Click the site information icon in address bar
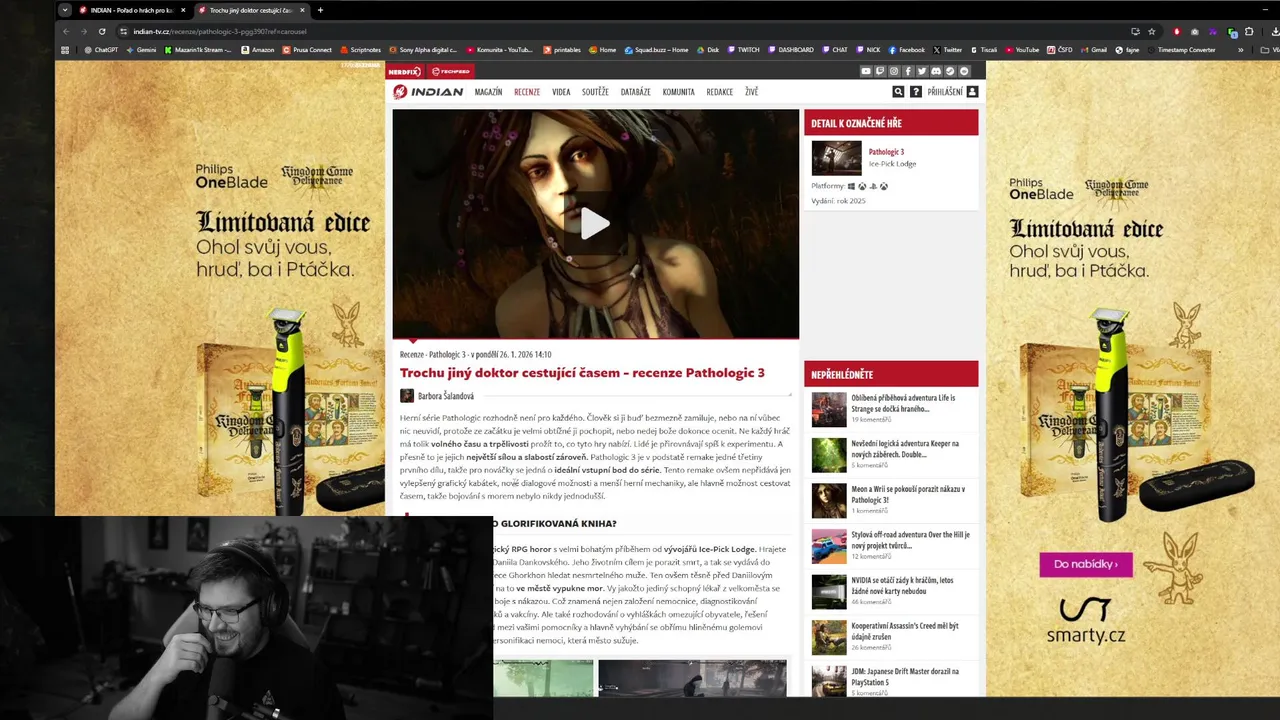 click(x=123, y=31)
